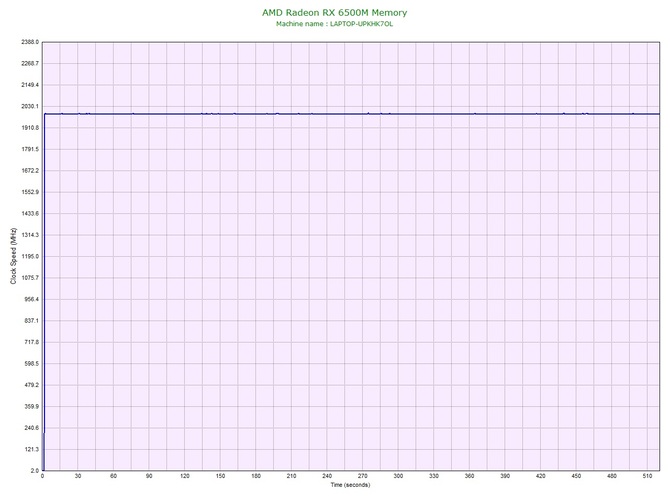Click the 121.3 y-axis value

click(31, 449)
